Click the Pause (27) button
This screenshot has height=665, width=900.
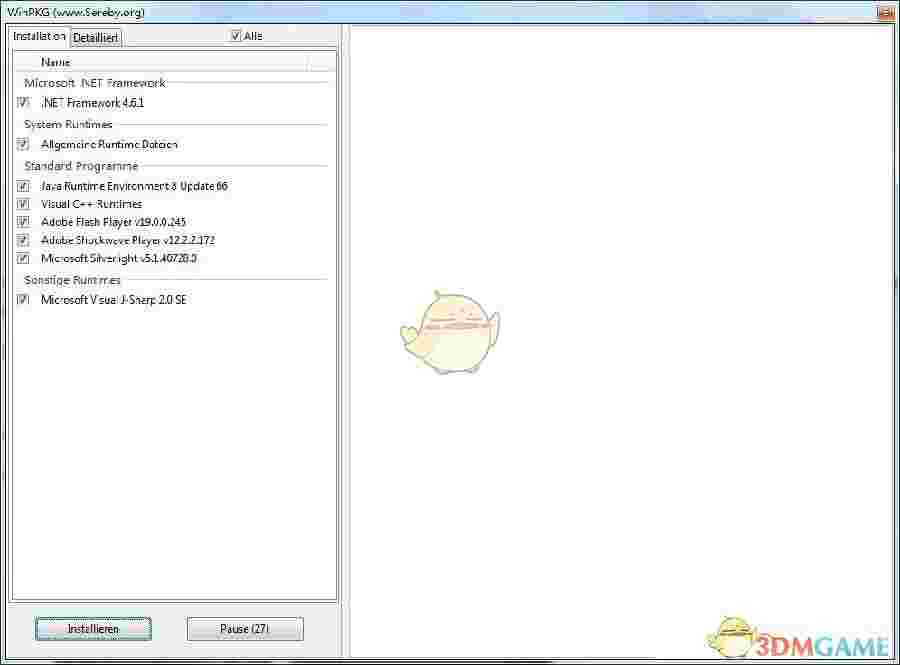pyautogui.click(x=245, y=629)
